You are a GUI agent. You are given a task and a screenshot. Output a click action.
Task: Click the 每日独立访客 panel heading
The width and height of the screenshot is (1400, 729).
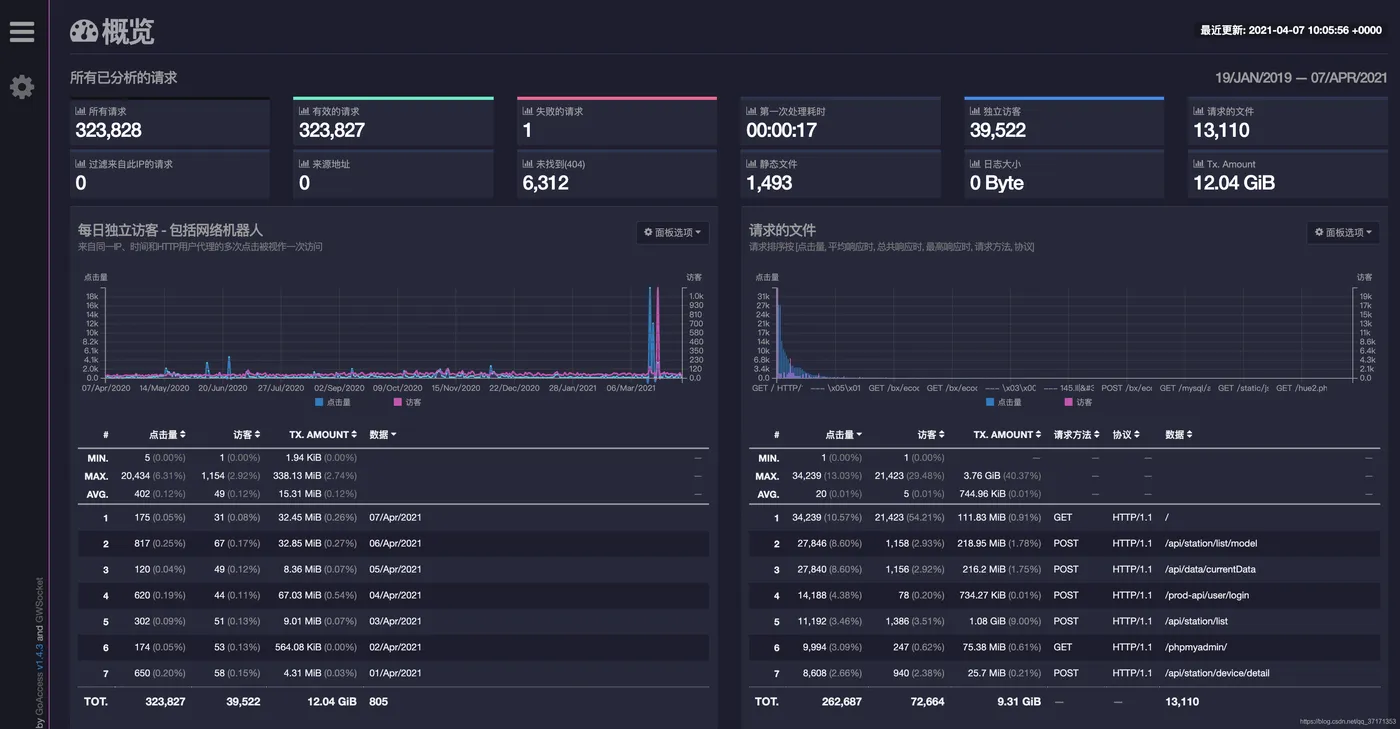pyautogui.click(x=170, y=230)
